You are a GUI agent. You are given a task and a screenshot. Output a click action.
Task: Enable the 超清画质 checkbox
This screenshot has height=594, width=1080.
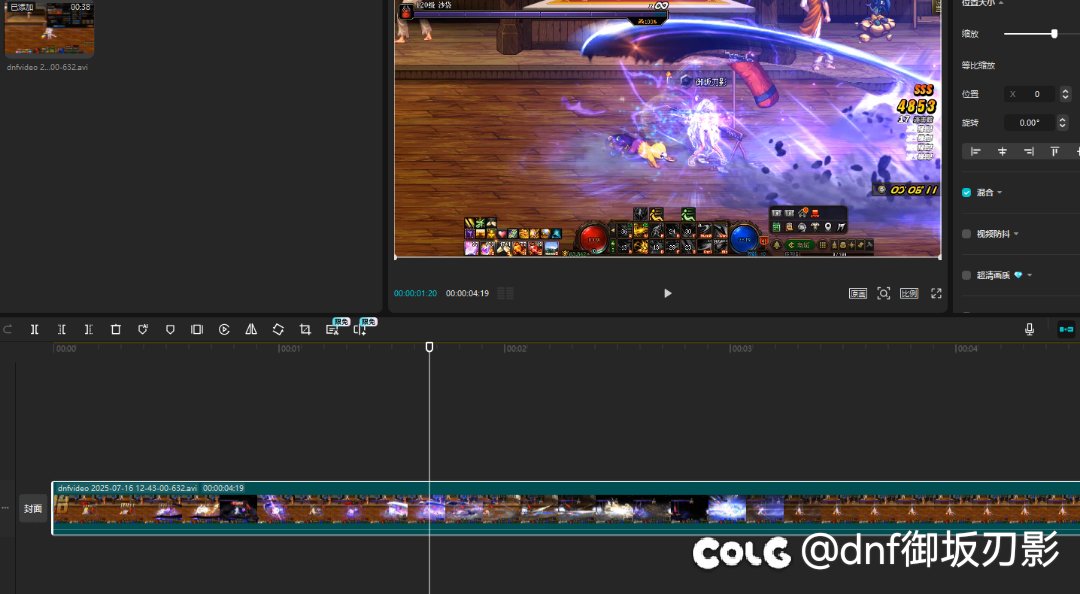click(966, 276)
